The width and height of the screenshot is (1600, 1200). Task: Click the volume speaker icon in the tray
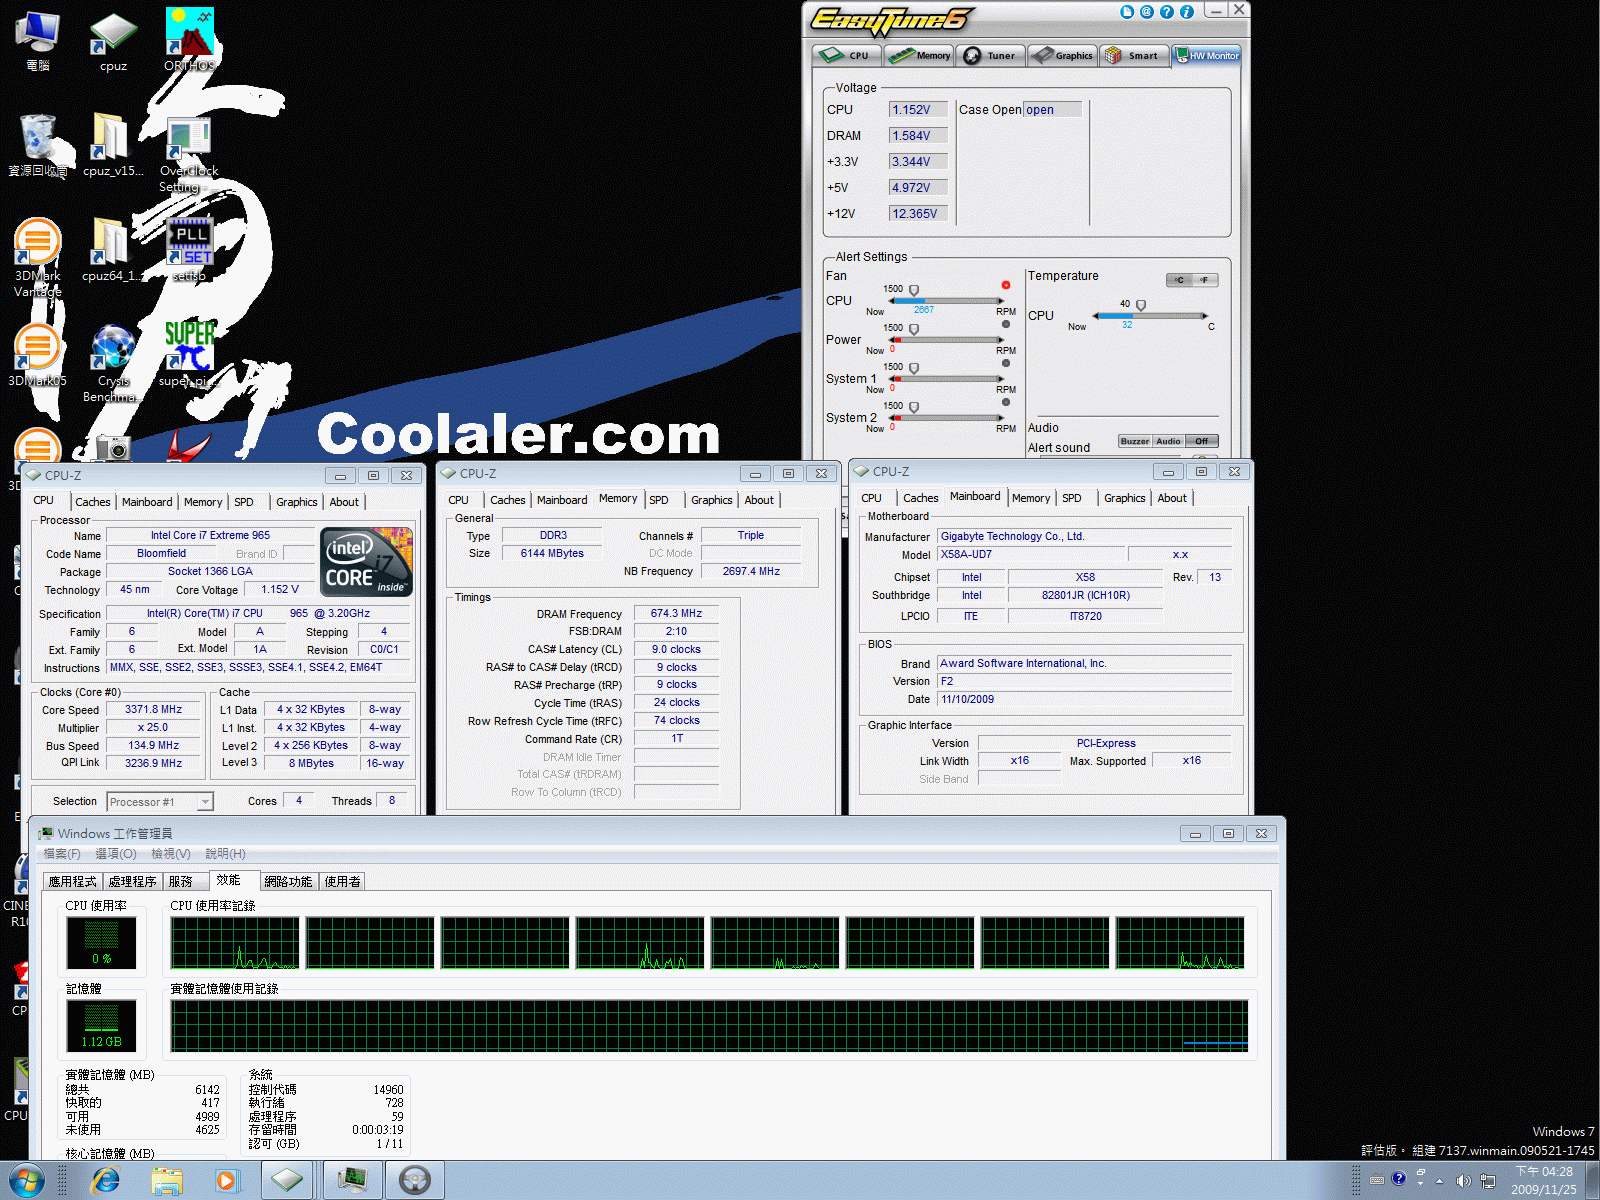[1463, 1181]
